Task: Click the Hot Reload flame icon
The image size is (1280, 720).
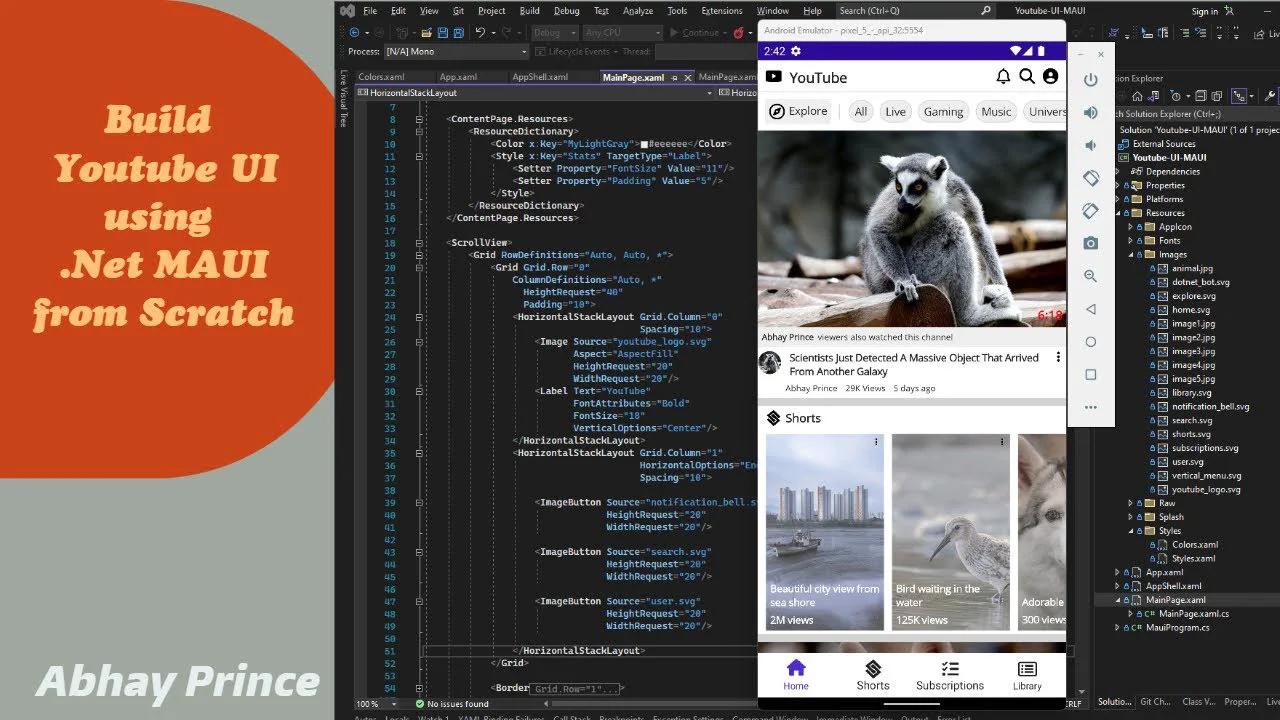Action: coord(739,33)
